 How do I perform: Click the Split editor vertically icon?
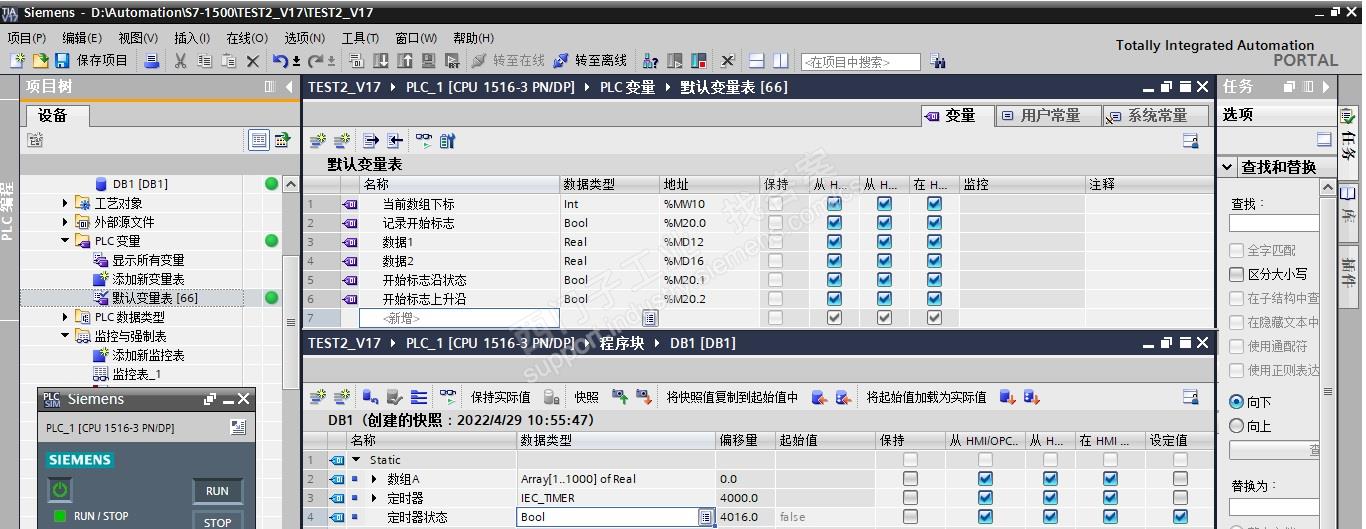pos(780,60)
